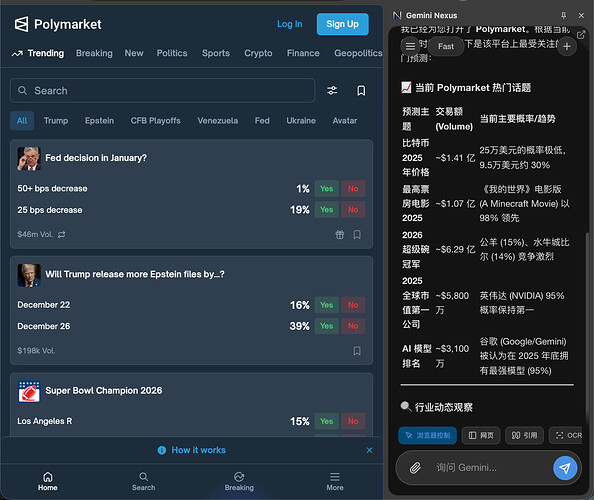Close the How it works banner
Screen dimensions: 594x500
369,450
